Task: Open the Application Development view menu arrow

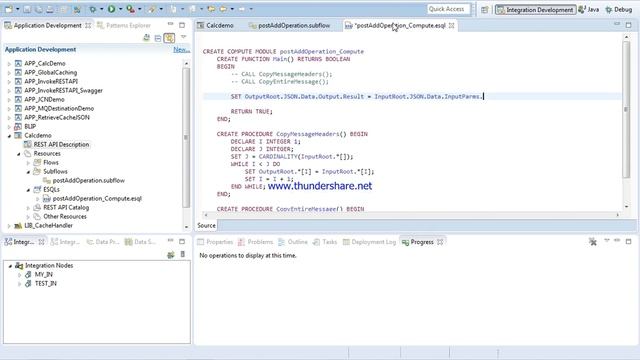Action: coord(183,38)
